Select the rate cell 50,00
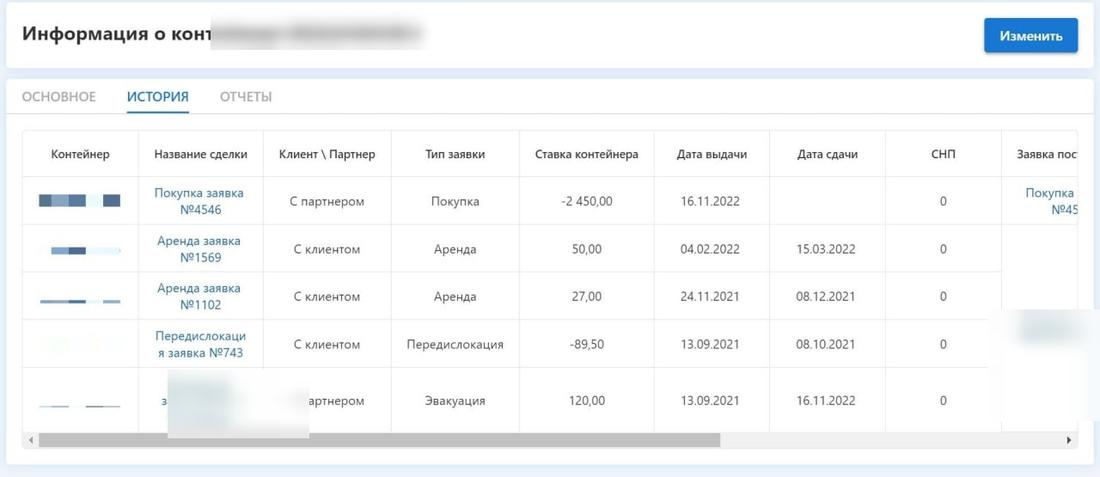The width and height of the screenshot is (1100, 477). click(x=586, y=249)
